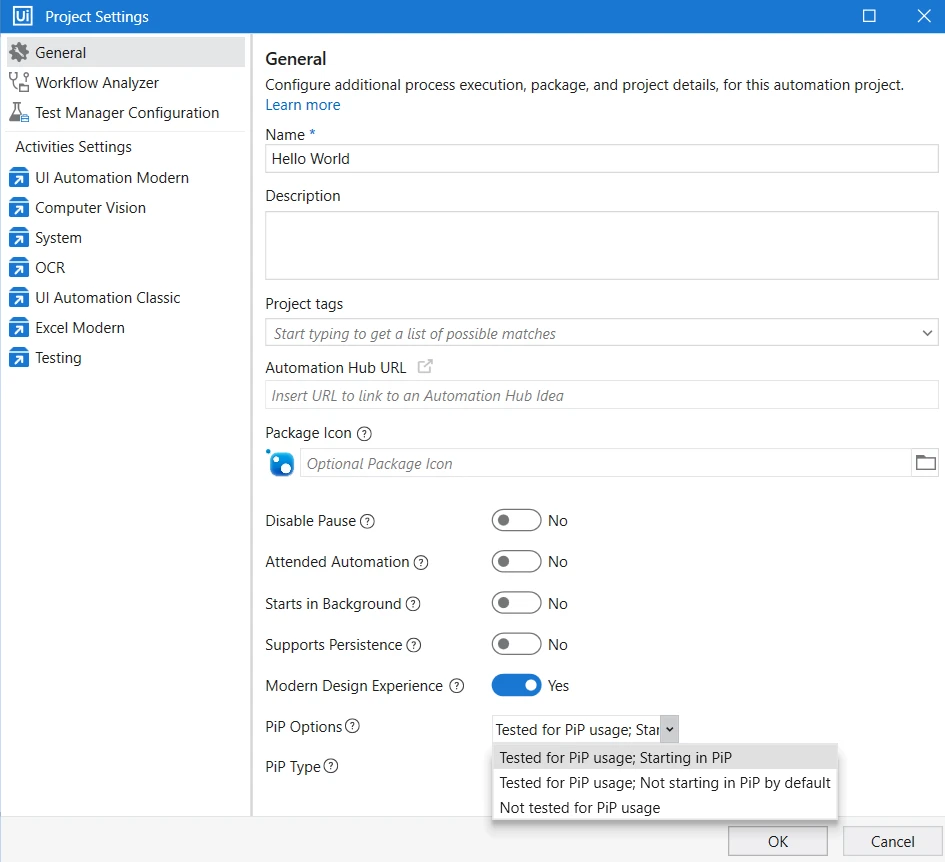The height and width of the screenshot is (862, 945).
Task: Click the System package icon
Action: pyautogui.click(x=19, y=238)
